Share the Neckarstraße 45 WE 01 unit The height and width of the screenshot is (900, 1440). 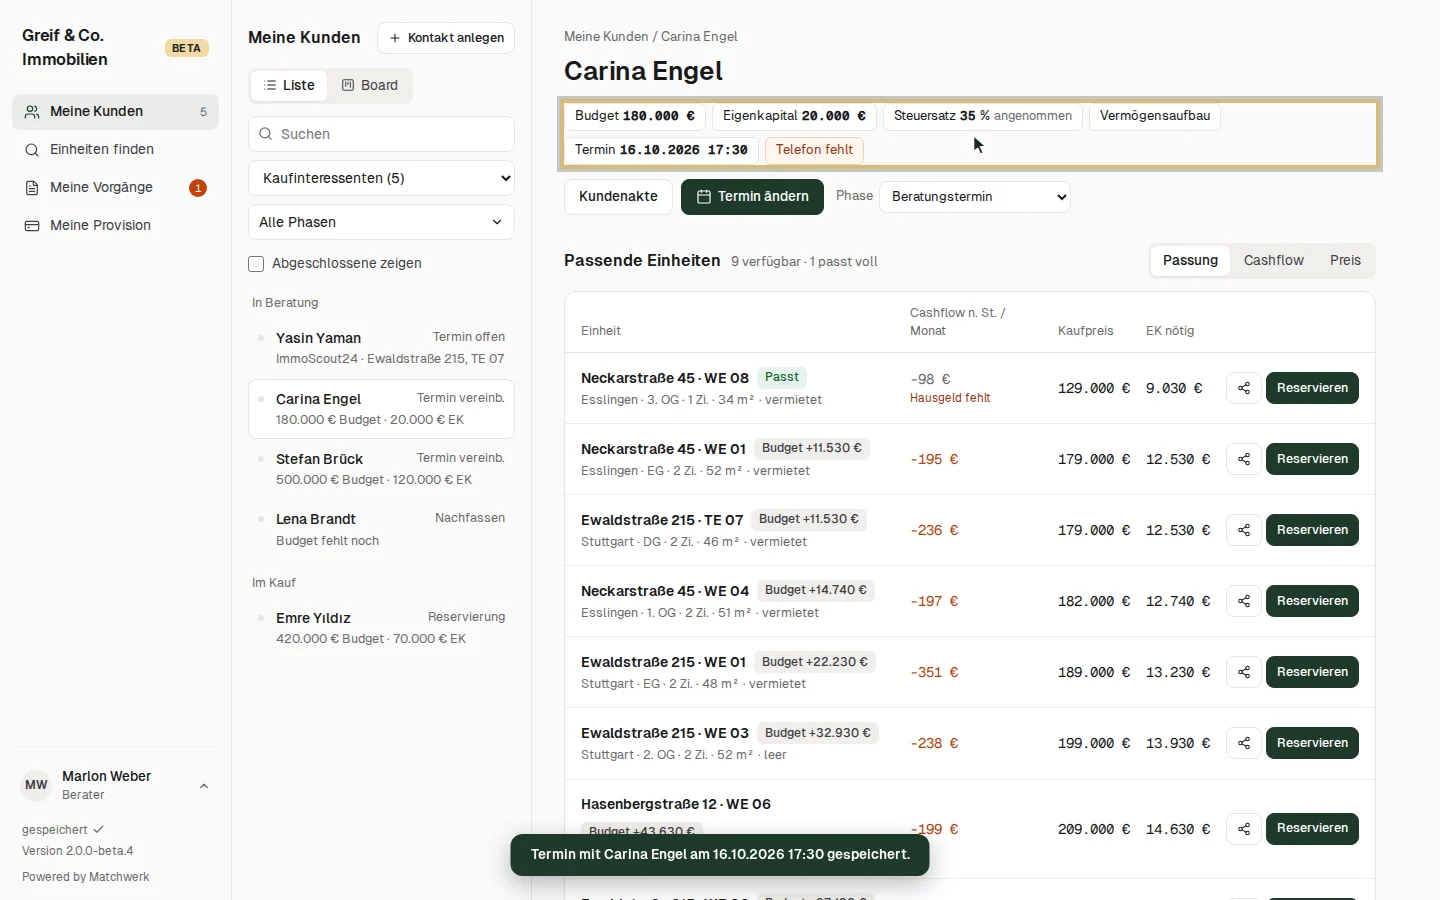click(1244, 459)
